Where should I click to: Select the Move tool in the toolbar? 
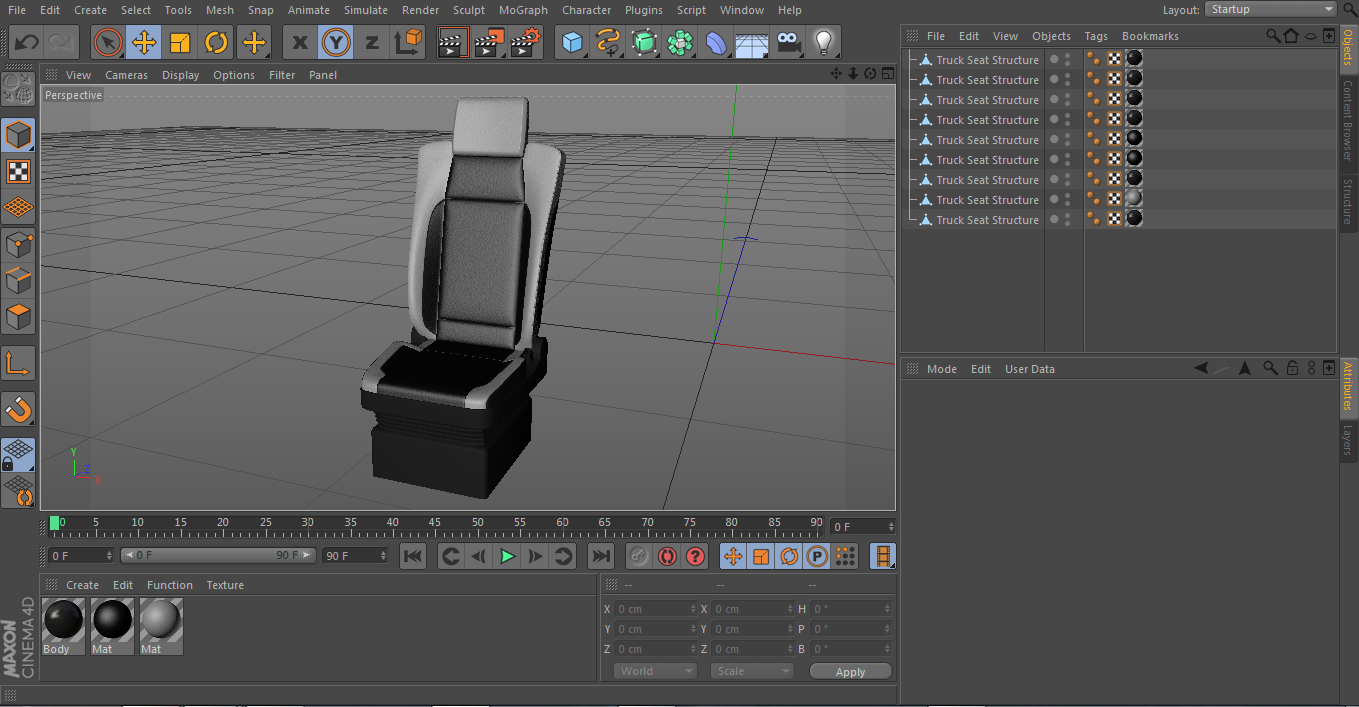tap(144, 43)
